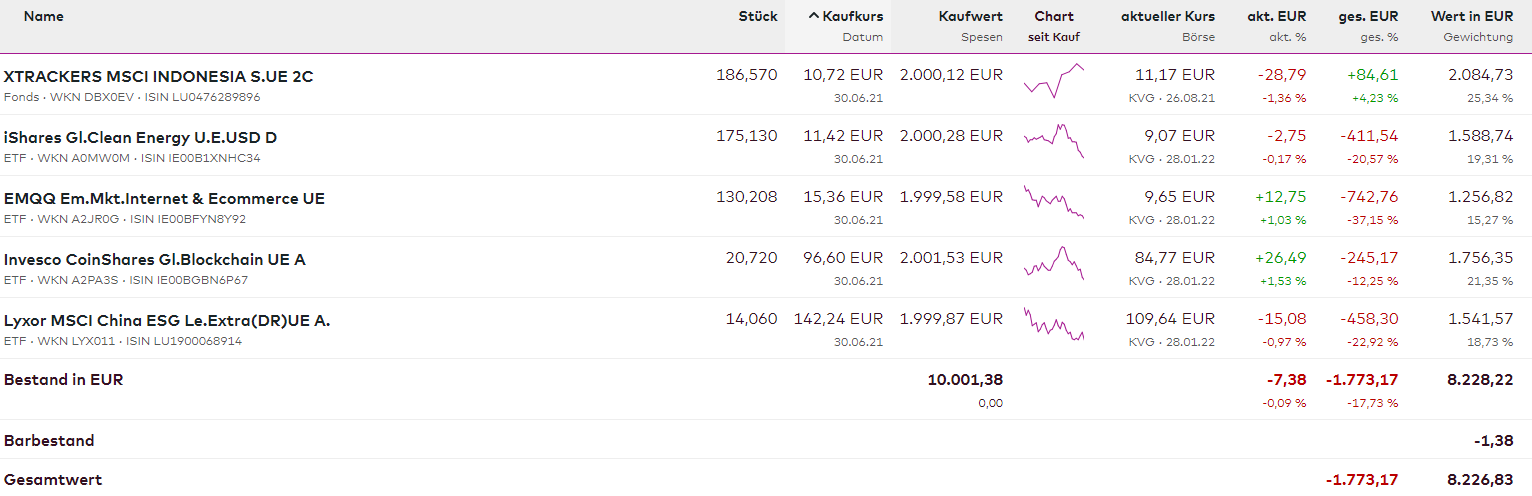This screenshot has height=496, width=1532.
Task: Sort by ges. EUR column header
Action: pos(1368,16)
